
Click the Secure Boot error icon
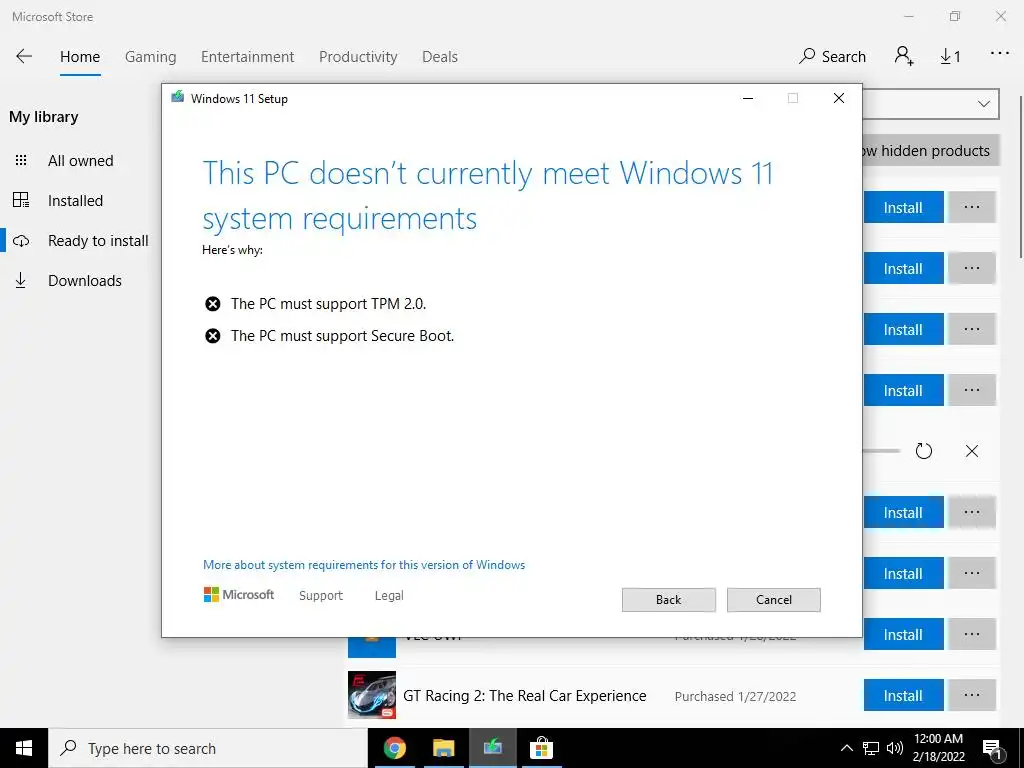(212, 336)
